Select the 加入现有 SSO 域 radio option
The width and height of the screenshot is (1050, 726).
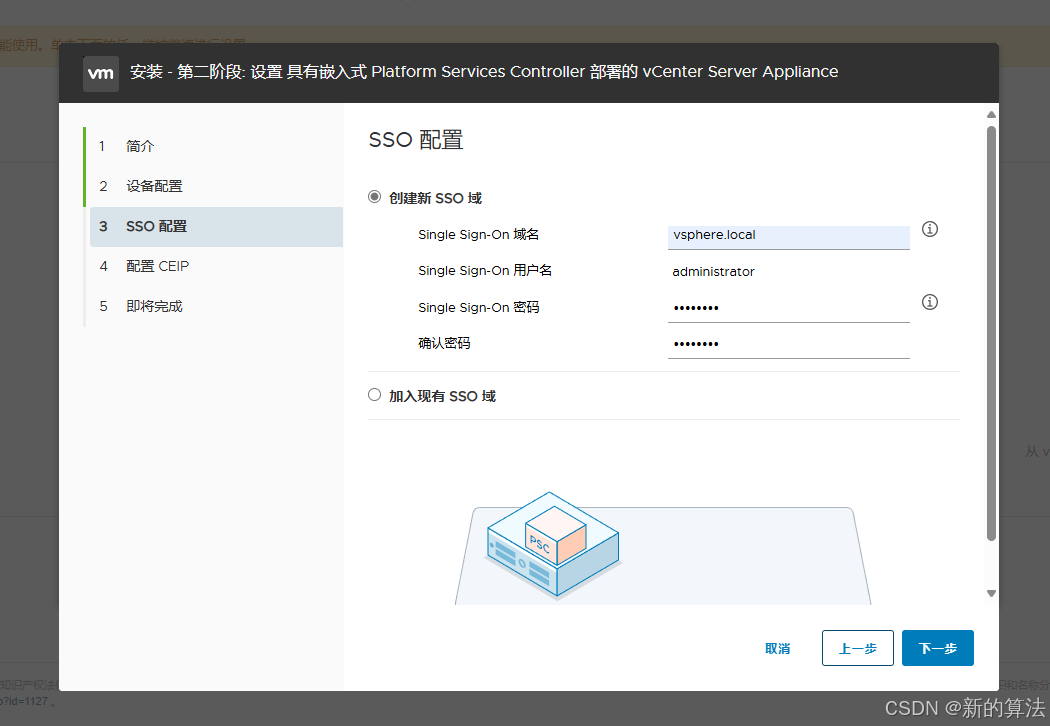374,395
